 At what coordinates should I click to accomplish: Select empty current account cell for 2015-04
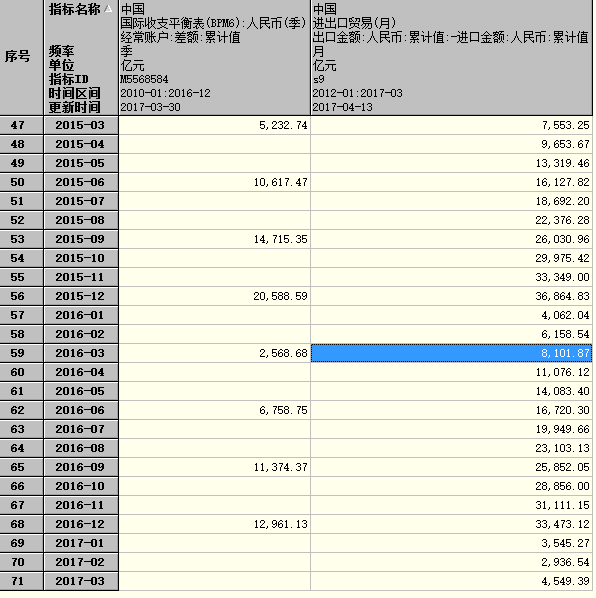(215, 144)
